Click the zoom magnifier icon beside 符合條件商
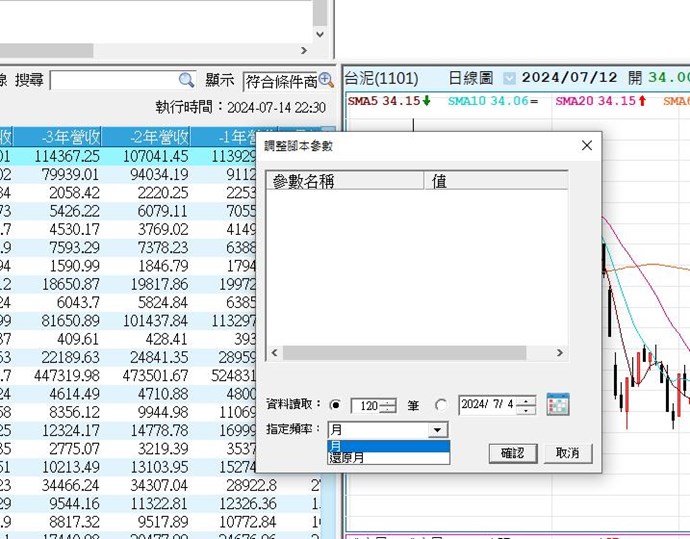This screenshot has width=690, height=539. [x=325, y=80]
